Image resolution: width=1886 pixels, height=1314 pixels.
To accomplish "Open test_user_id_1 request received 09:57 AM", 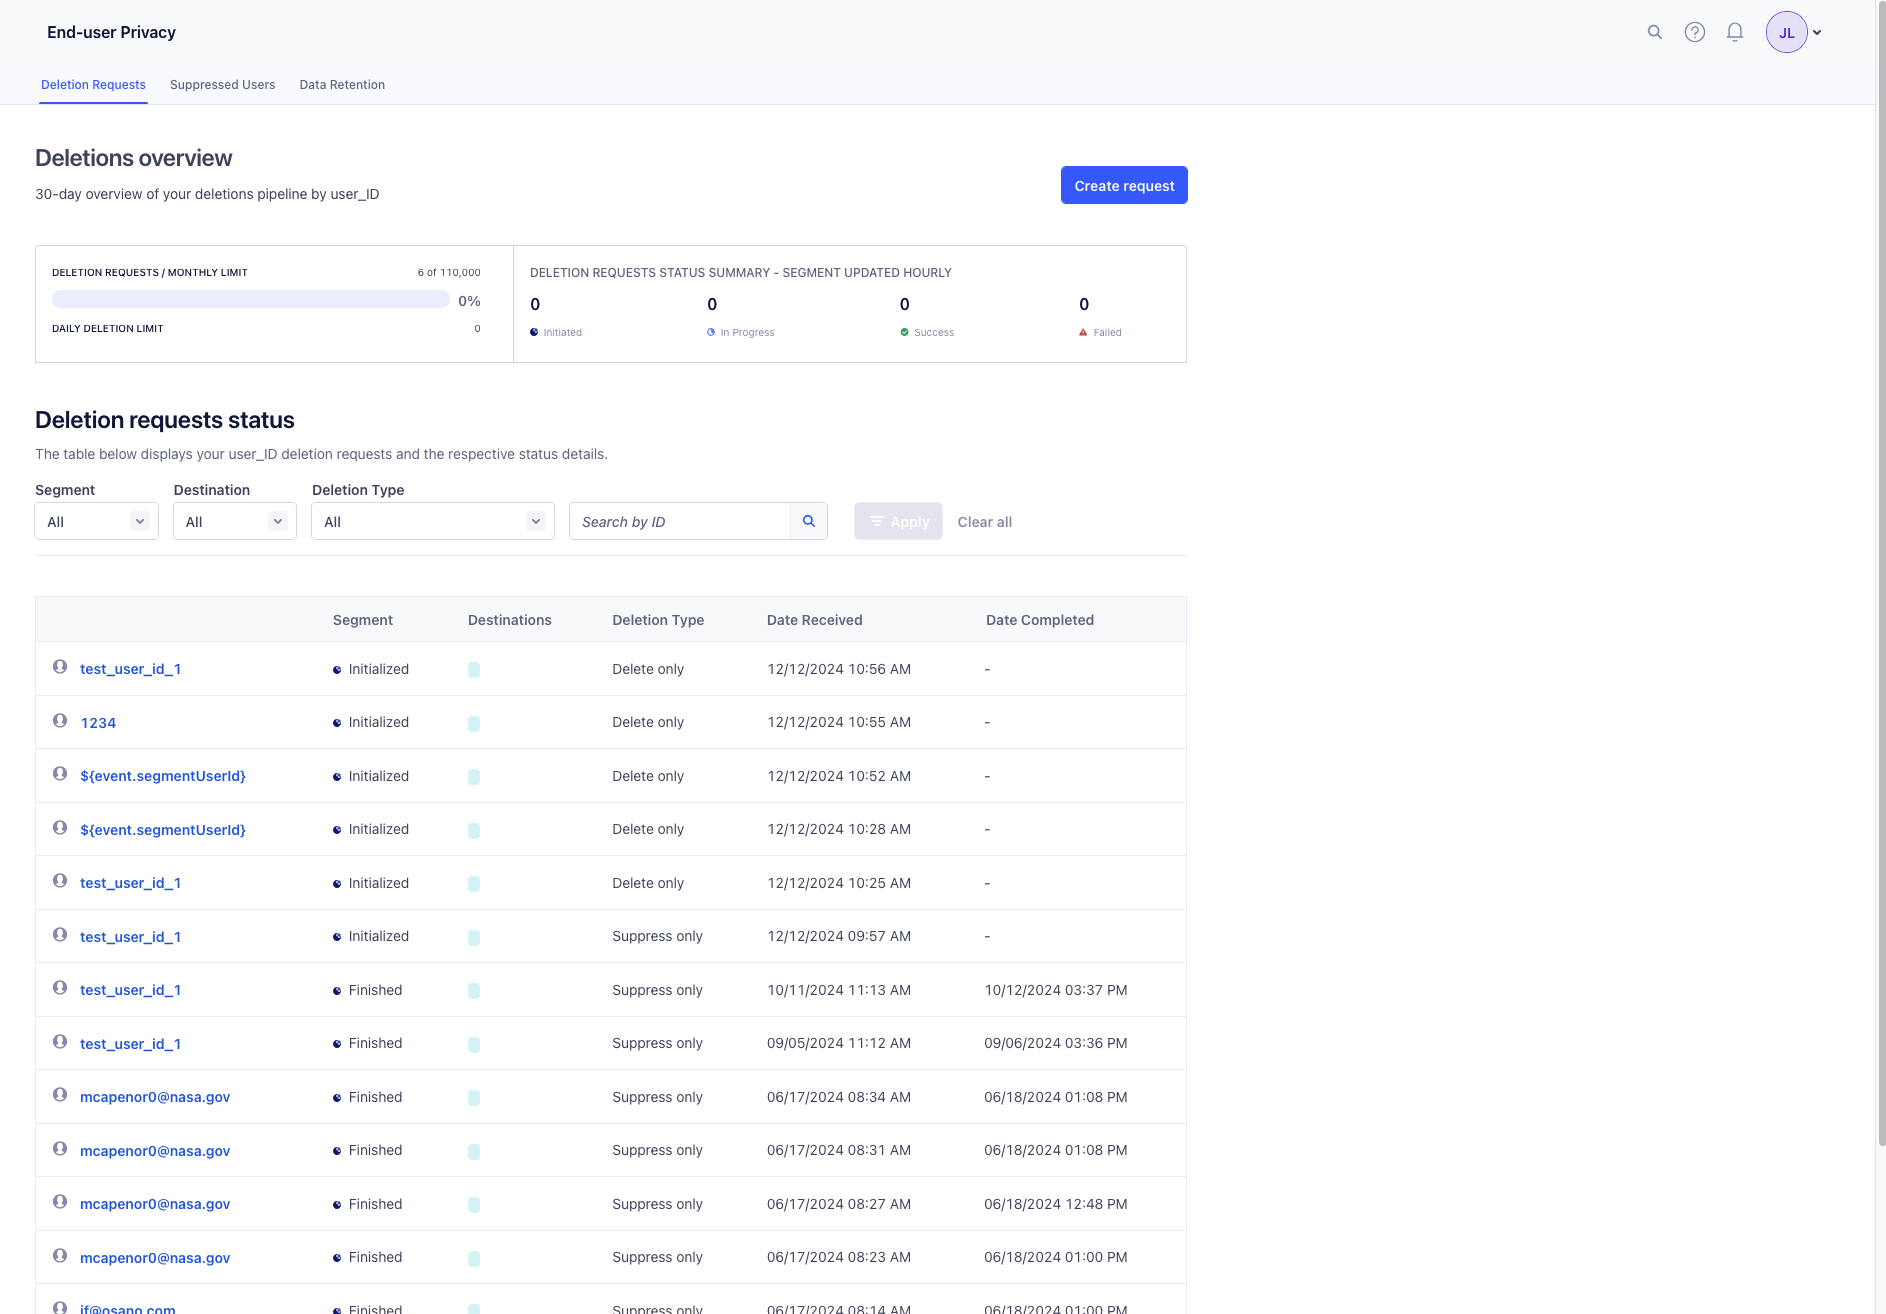I will (130, 937).
